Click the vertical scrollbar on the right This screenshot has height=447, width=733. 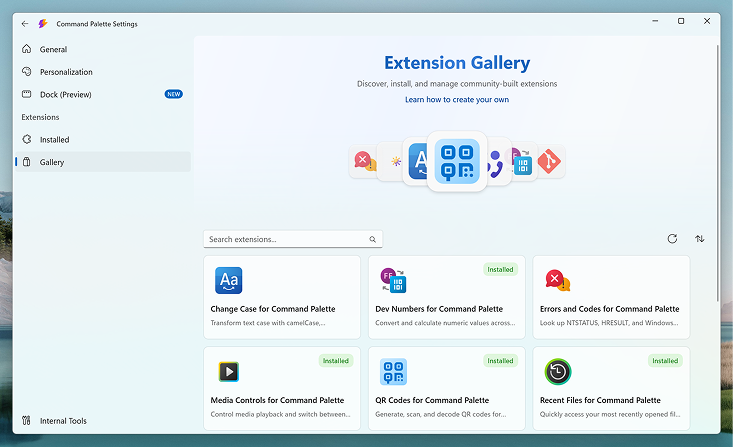718,173
